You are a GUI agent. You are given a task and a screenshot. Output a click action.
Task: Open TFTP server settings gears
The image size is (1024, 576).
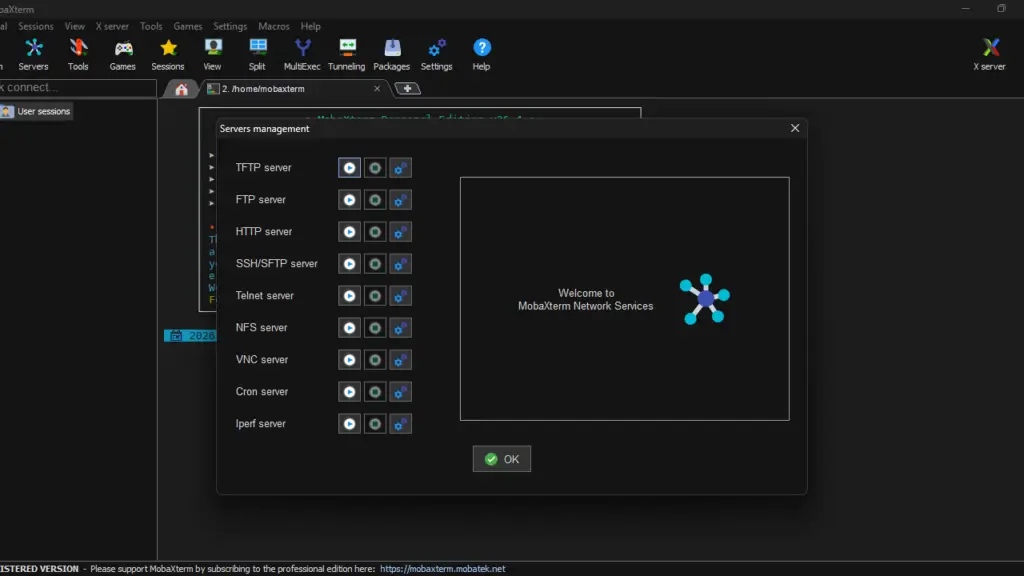click(x=400, y=168)
